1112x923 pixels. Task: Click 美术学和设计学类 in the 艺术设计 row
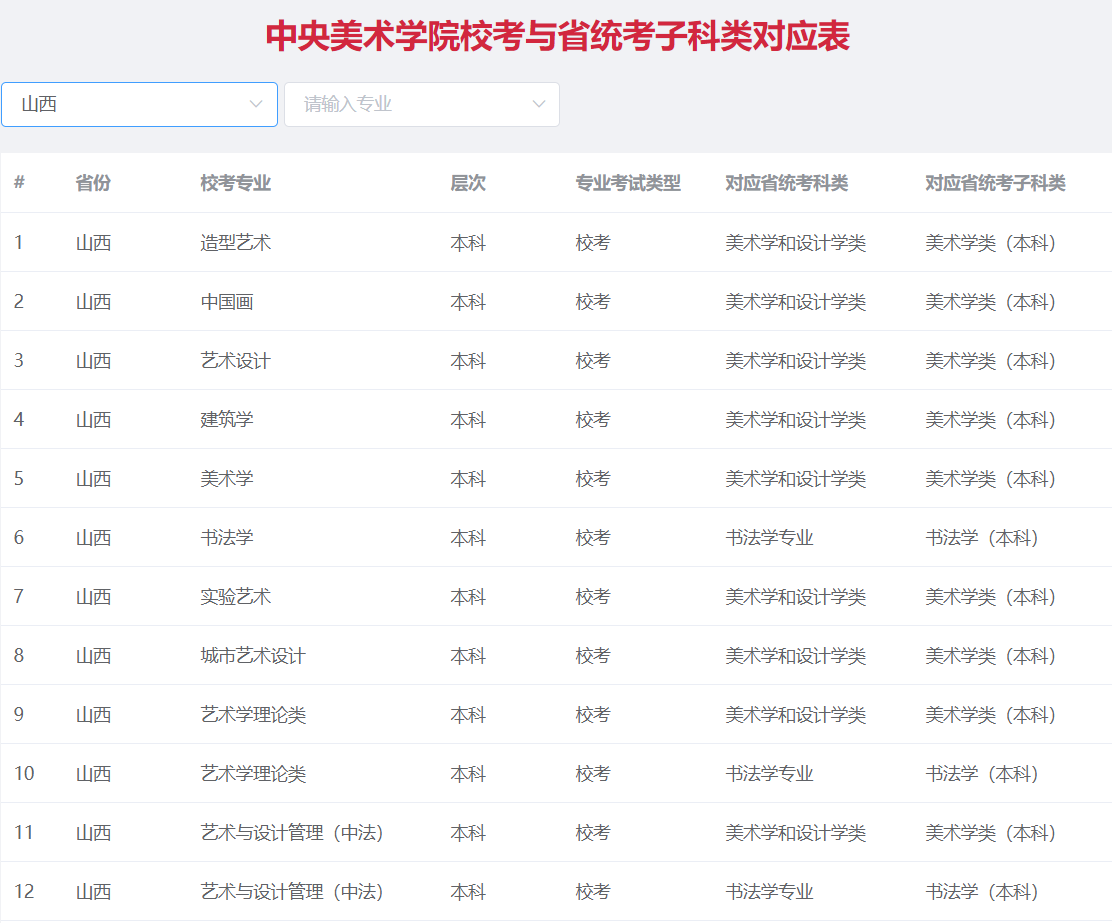795,360
